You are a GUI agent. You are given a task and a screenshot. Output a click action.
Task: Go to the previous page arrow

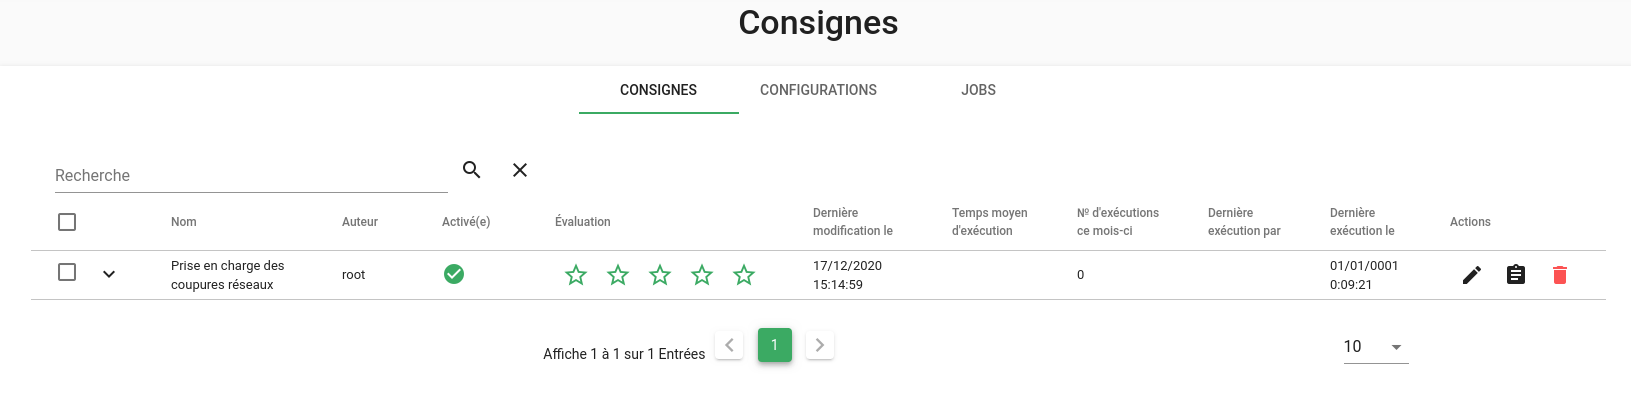(729, 345)
